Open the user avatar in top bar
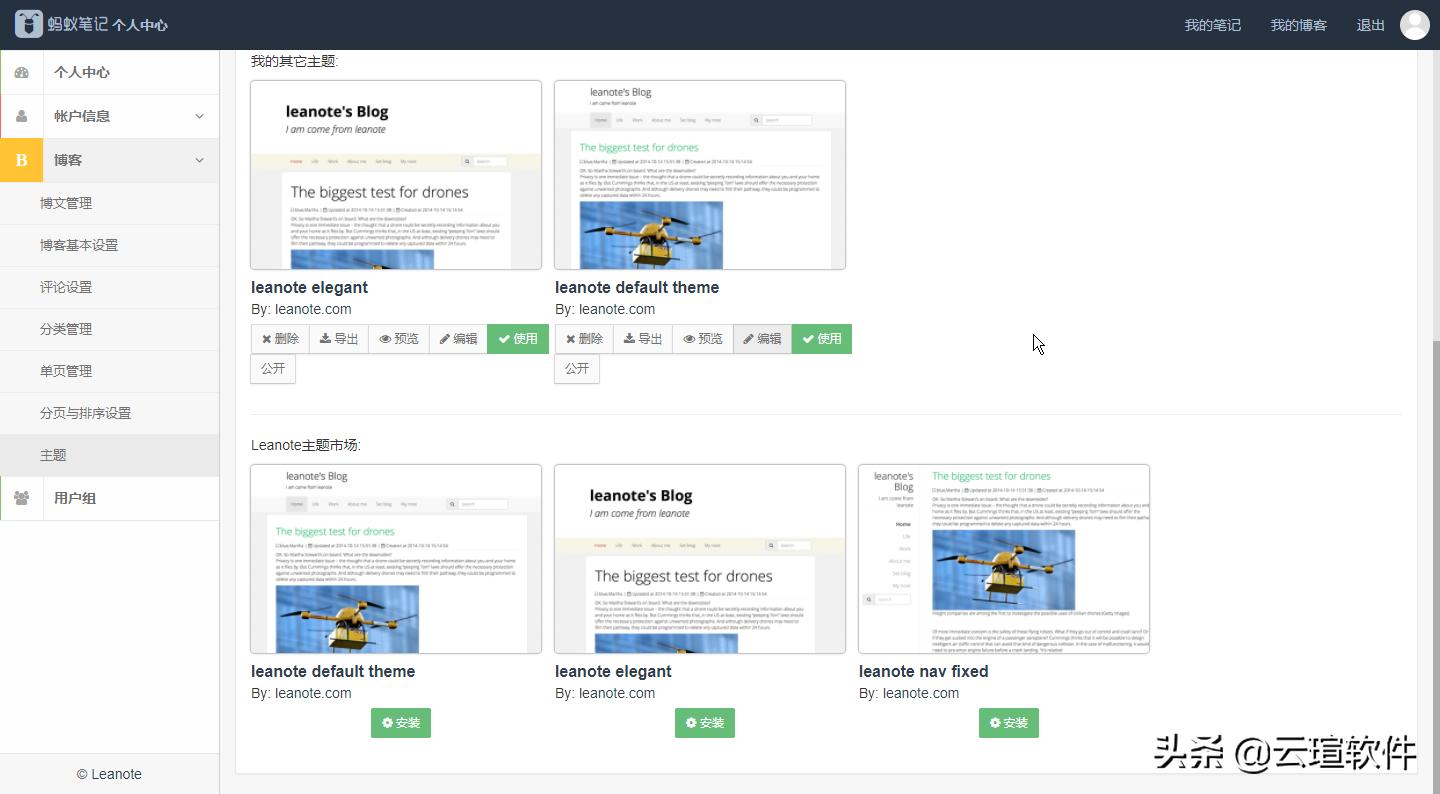Viewport: 1440px width, 794px height. (1414, 25)
